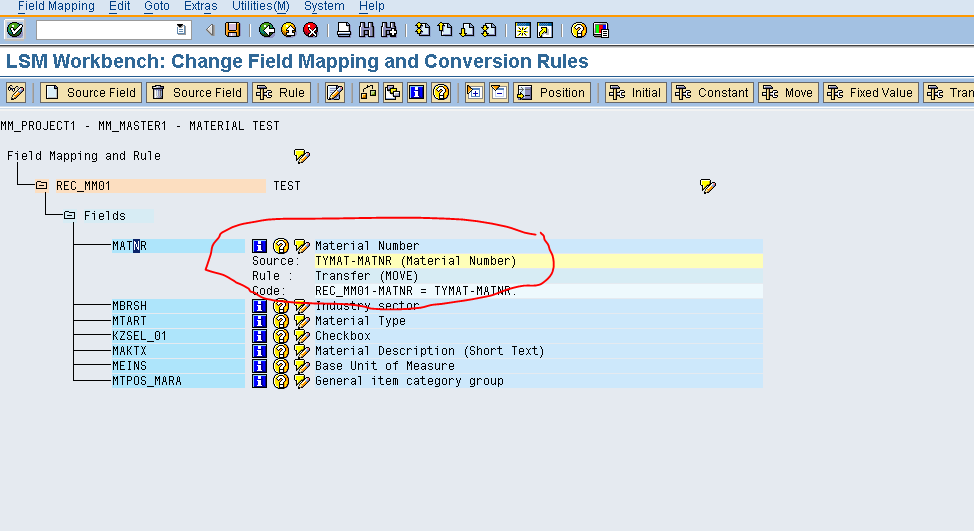Collapse the REC_MM01 folder node
The image size is (974, 531).
tap(42, 186)
